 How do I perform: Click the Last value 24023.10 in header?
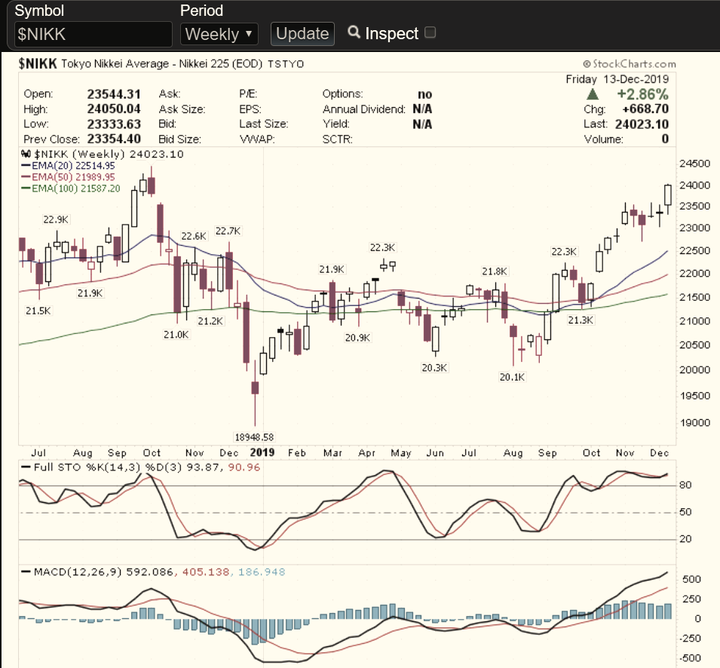click(x=642, y=124)
